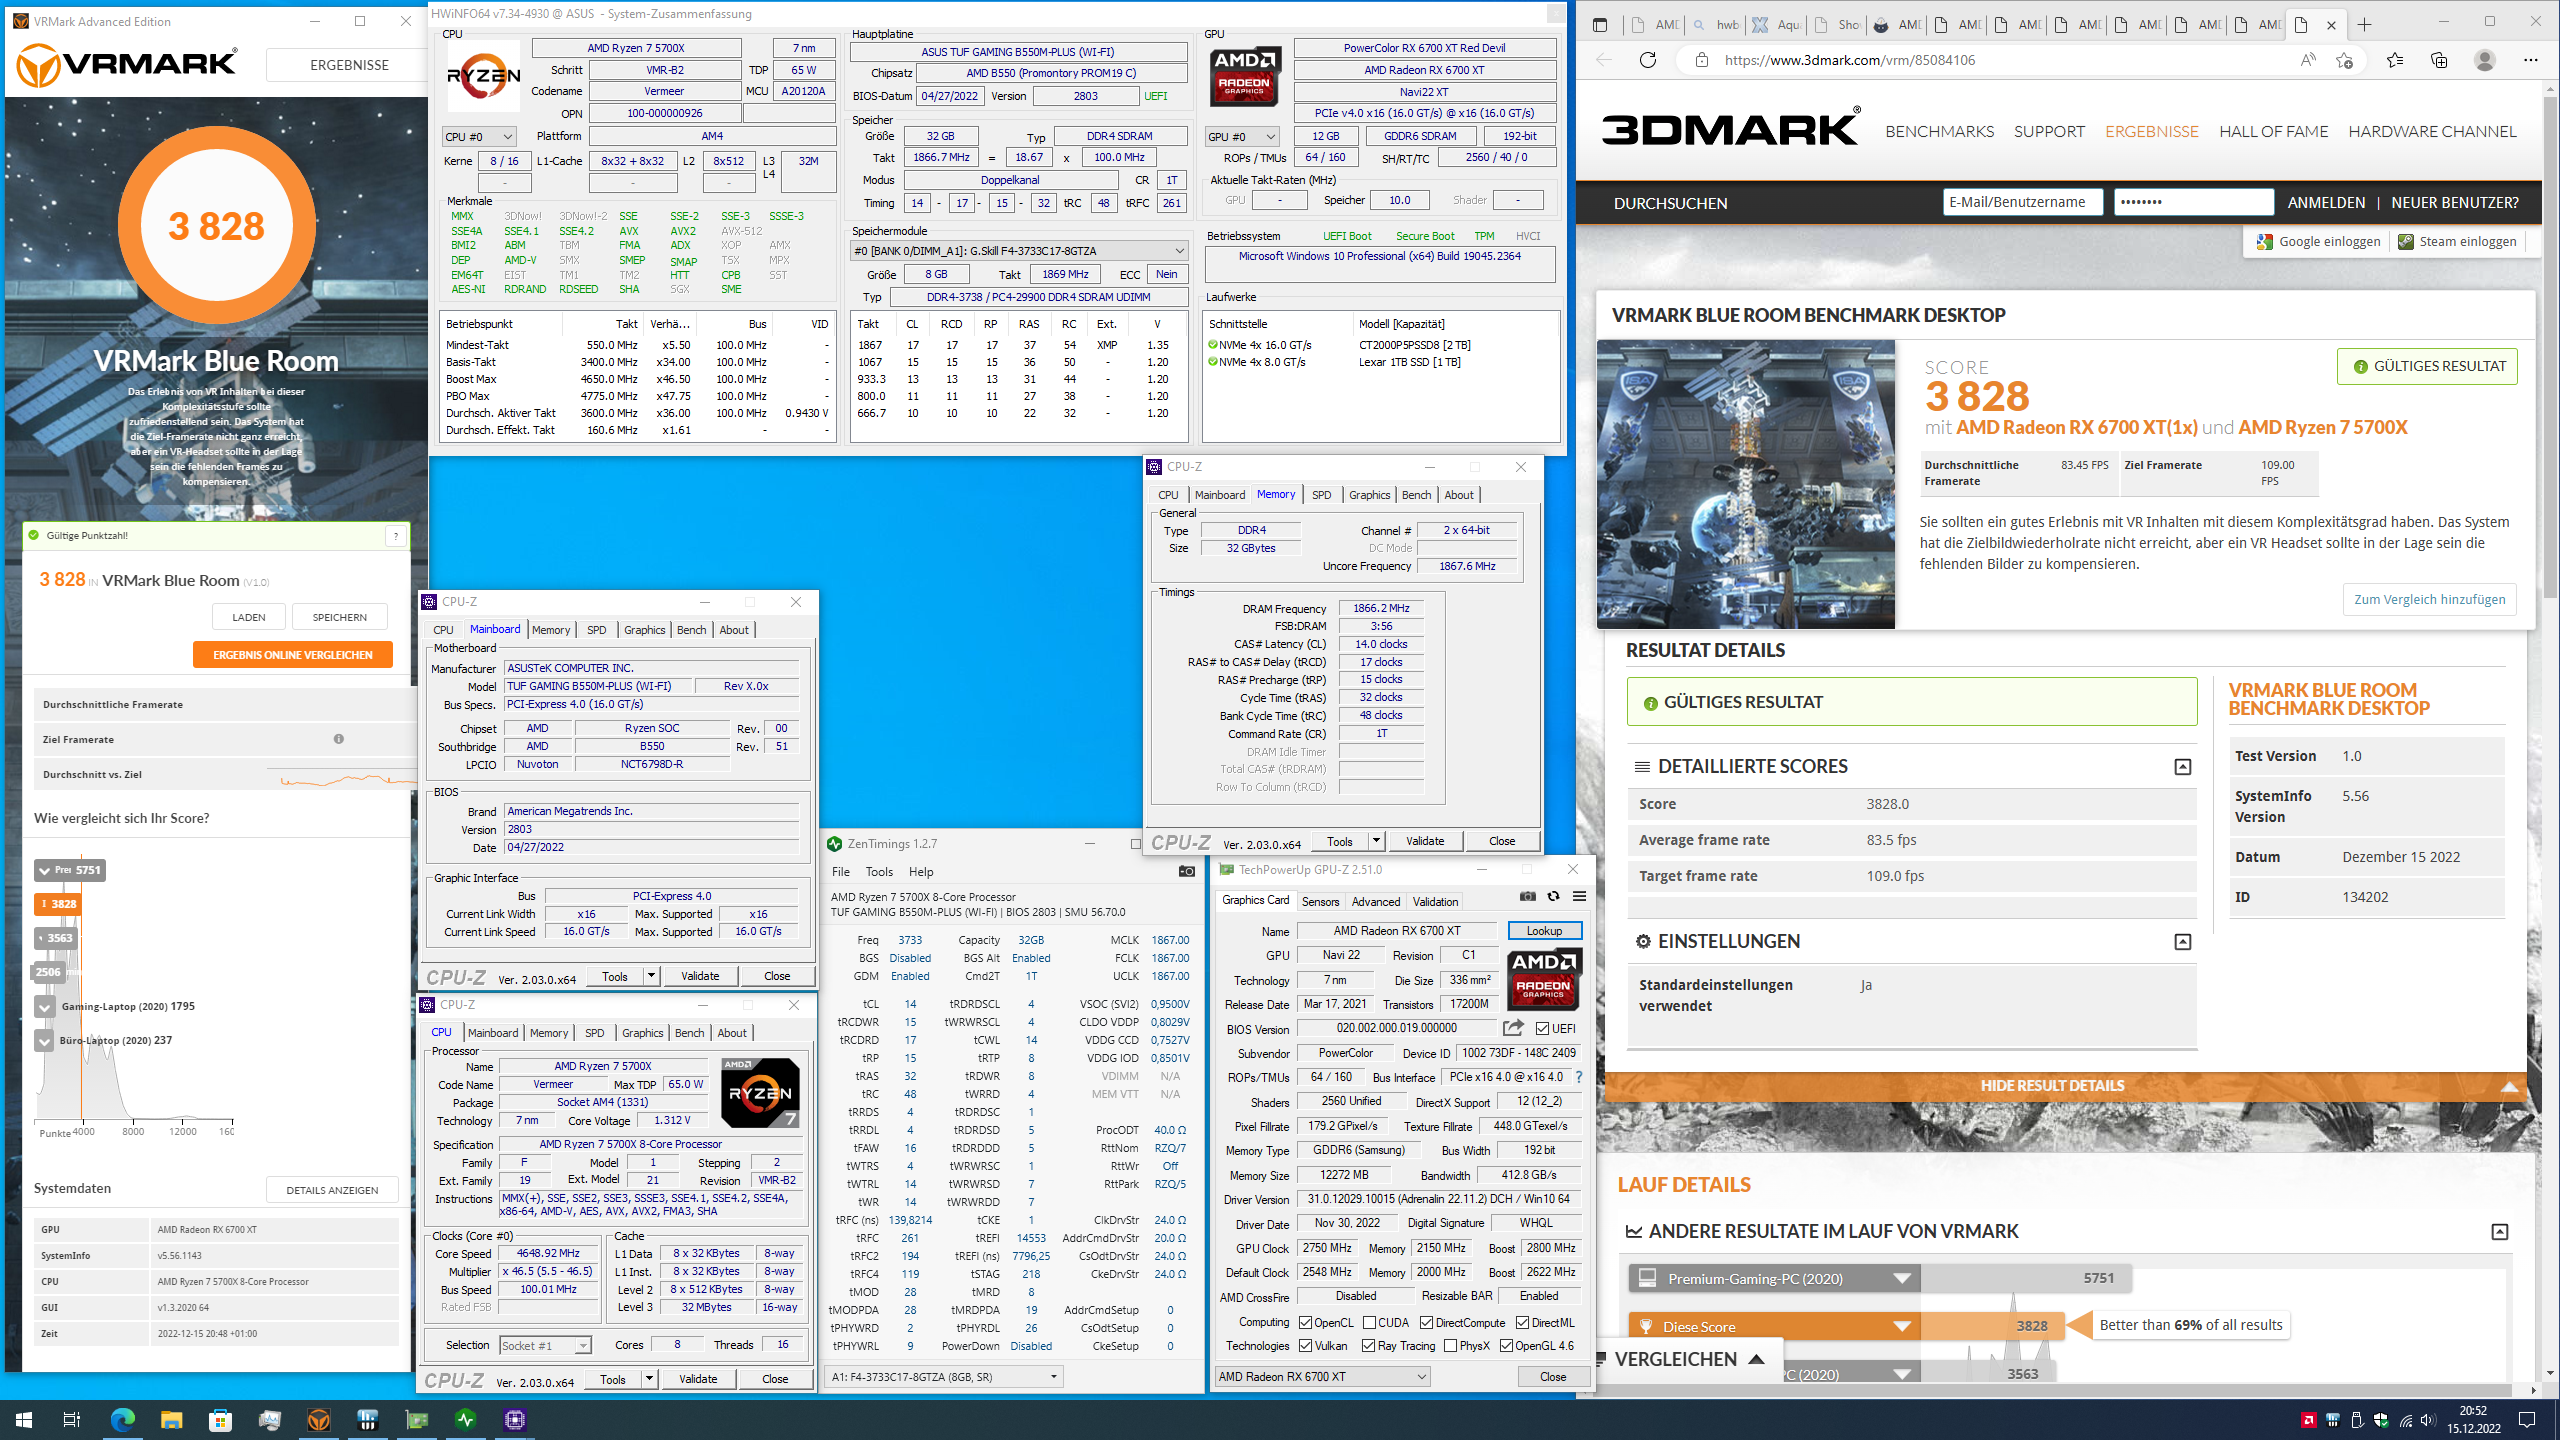Collapse the Detaillierte Scores section

point(2183,767)
